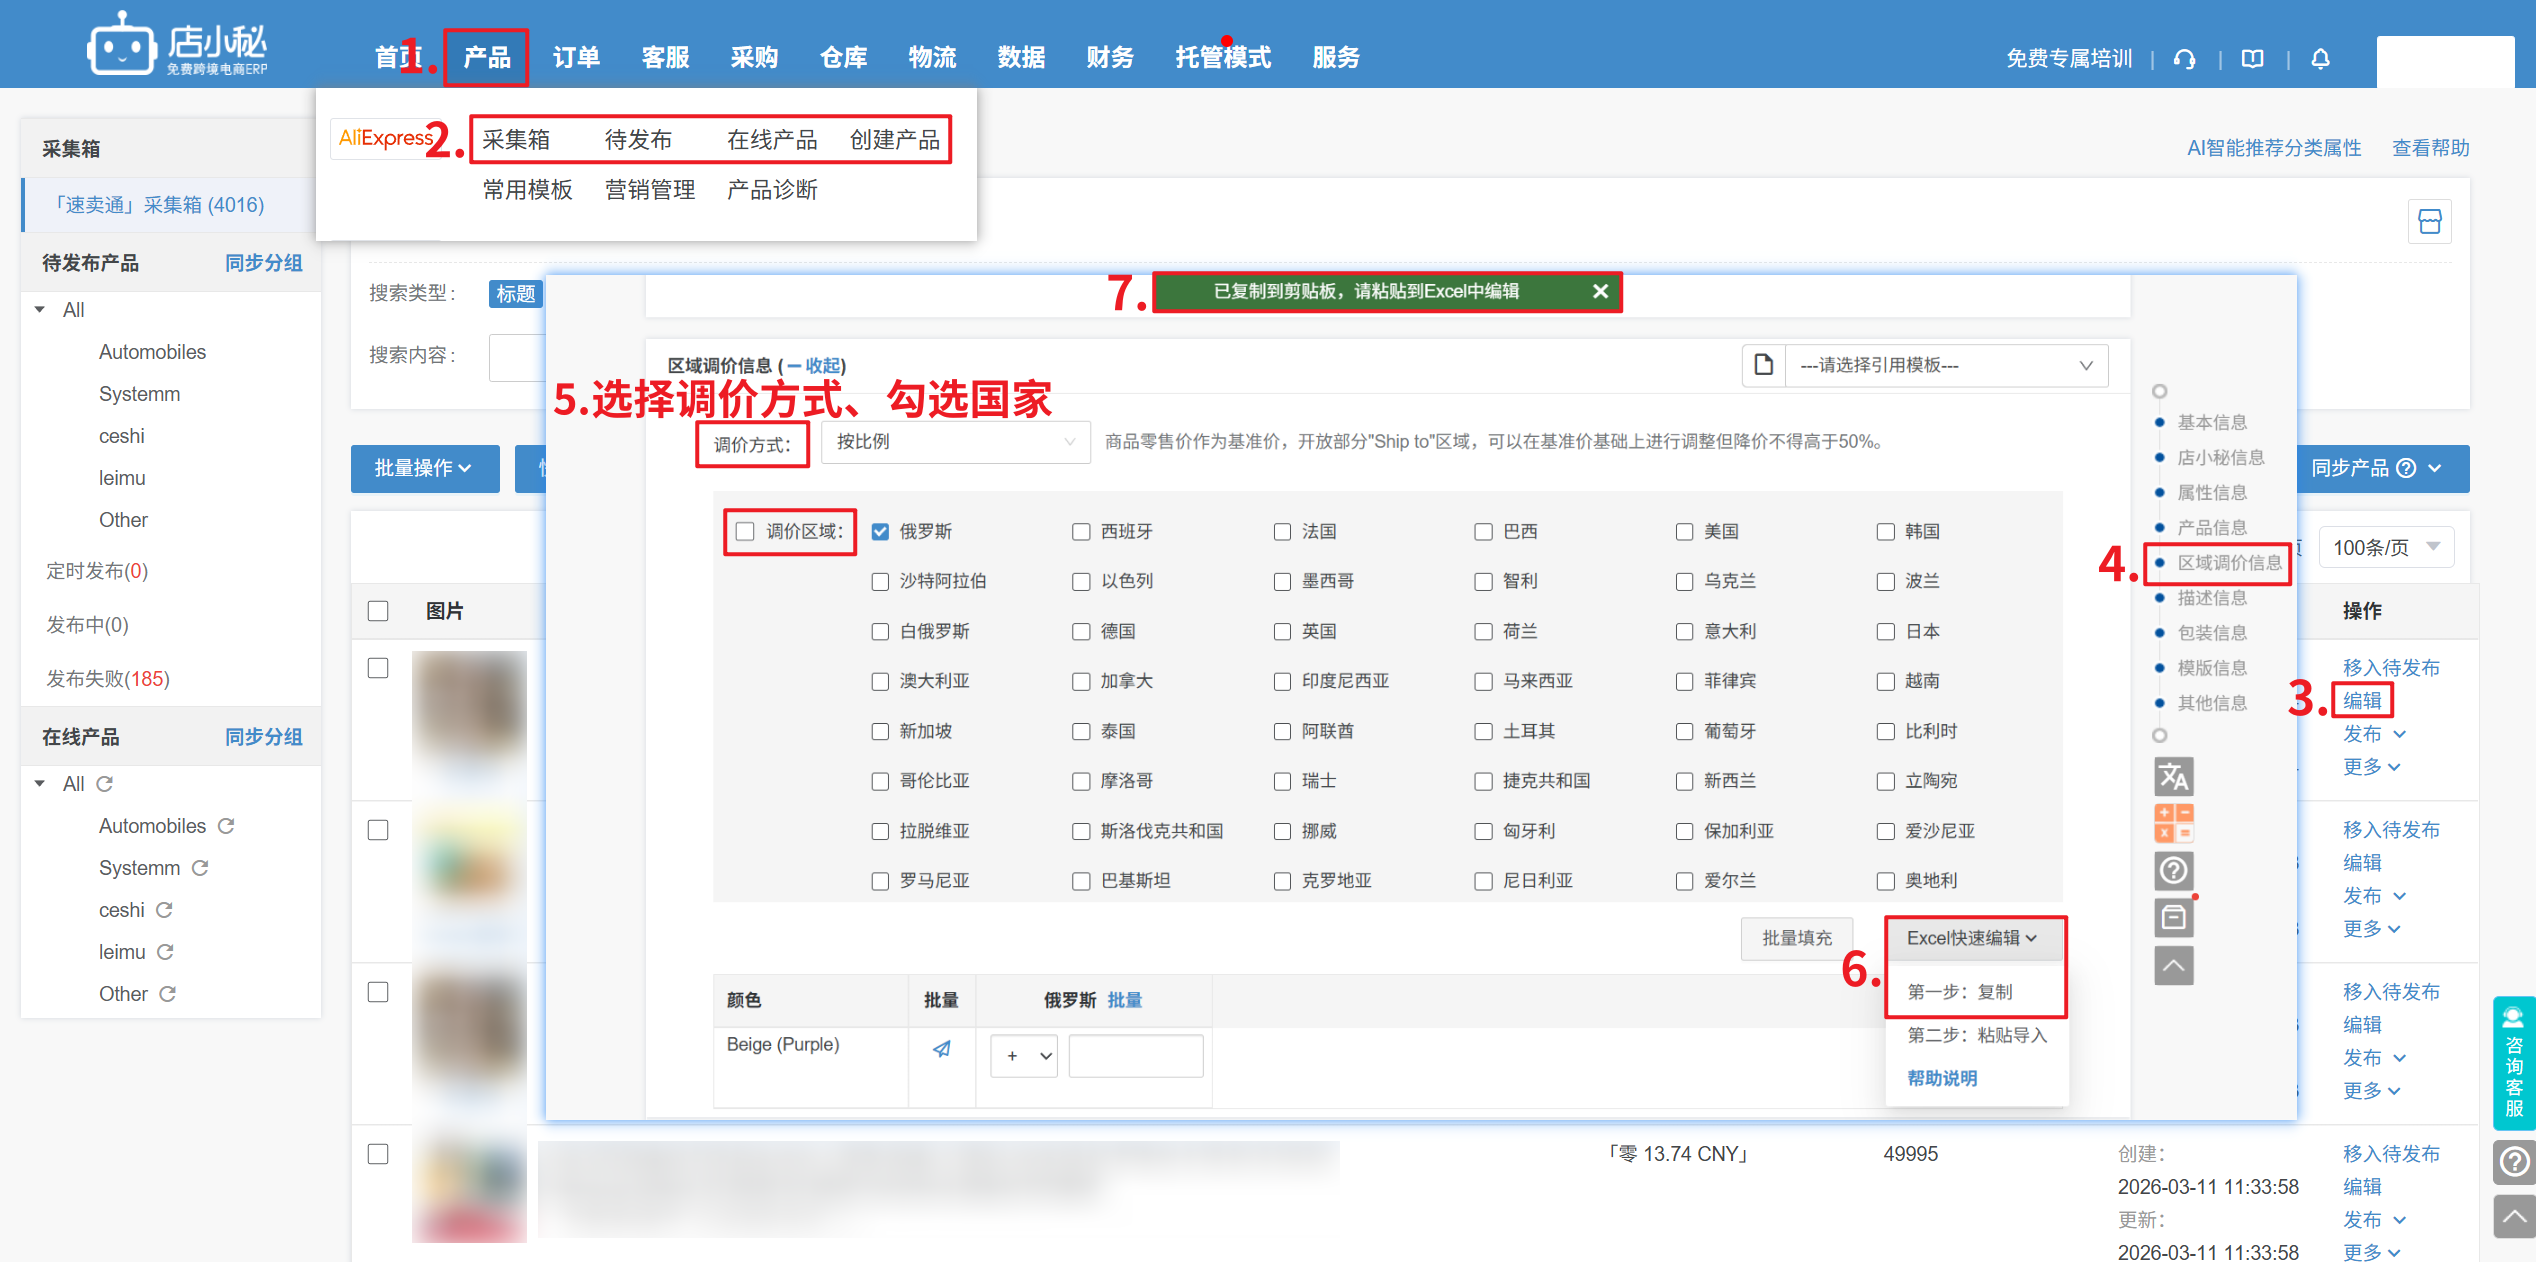
Task: Select 待发布 in the product submenu
Action: tap(638, 140)
